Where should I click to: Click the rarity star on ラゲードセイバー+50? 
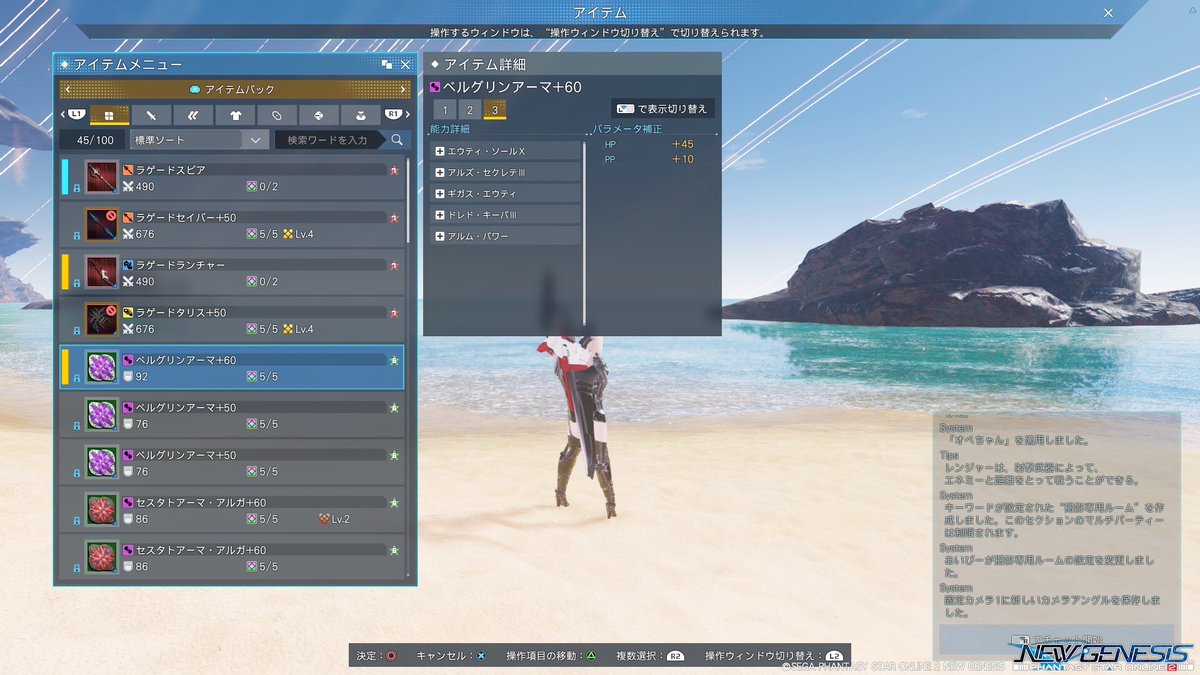pyautogui.click(x=394, y=217)
